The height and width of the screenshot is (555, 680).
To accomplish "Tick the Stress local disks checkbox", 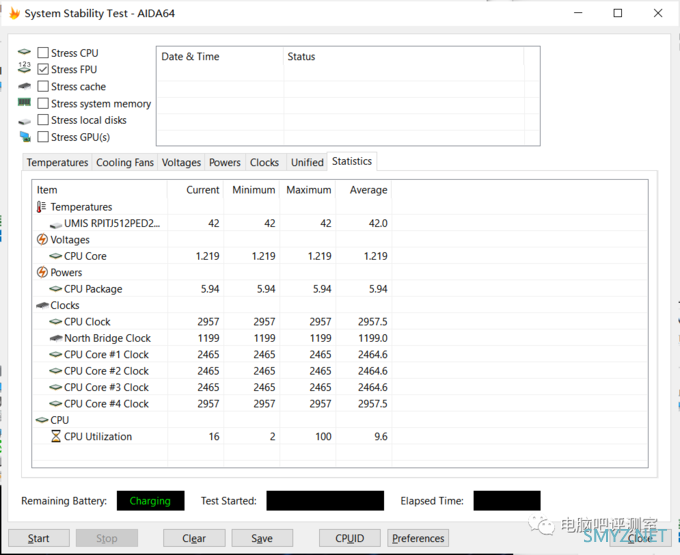I will pos(43,120).
